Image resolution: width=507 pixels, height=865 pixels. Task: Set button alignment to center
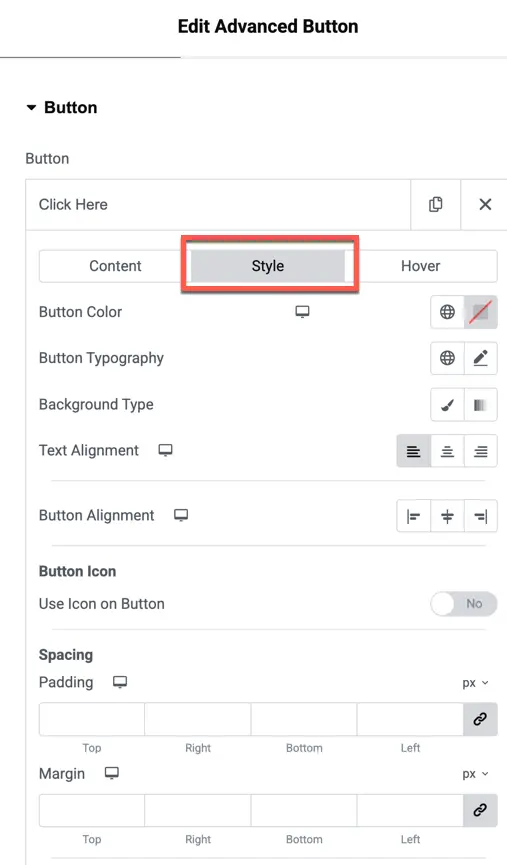tap(447, 516)
